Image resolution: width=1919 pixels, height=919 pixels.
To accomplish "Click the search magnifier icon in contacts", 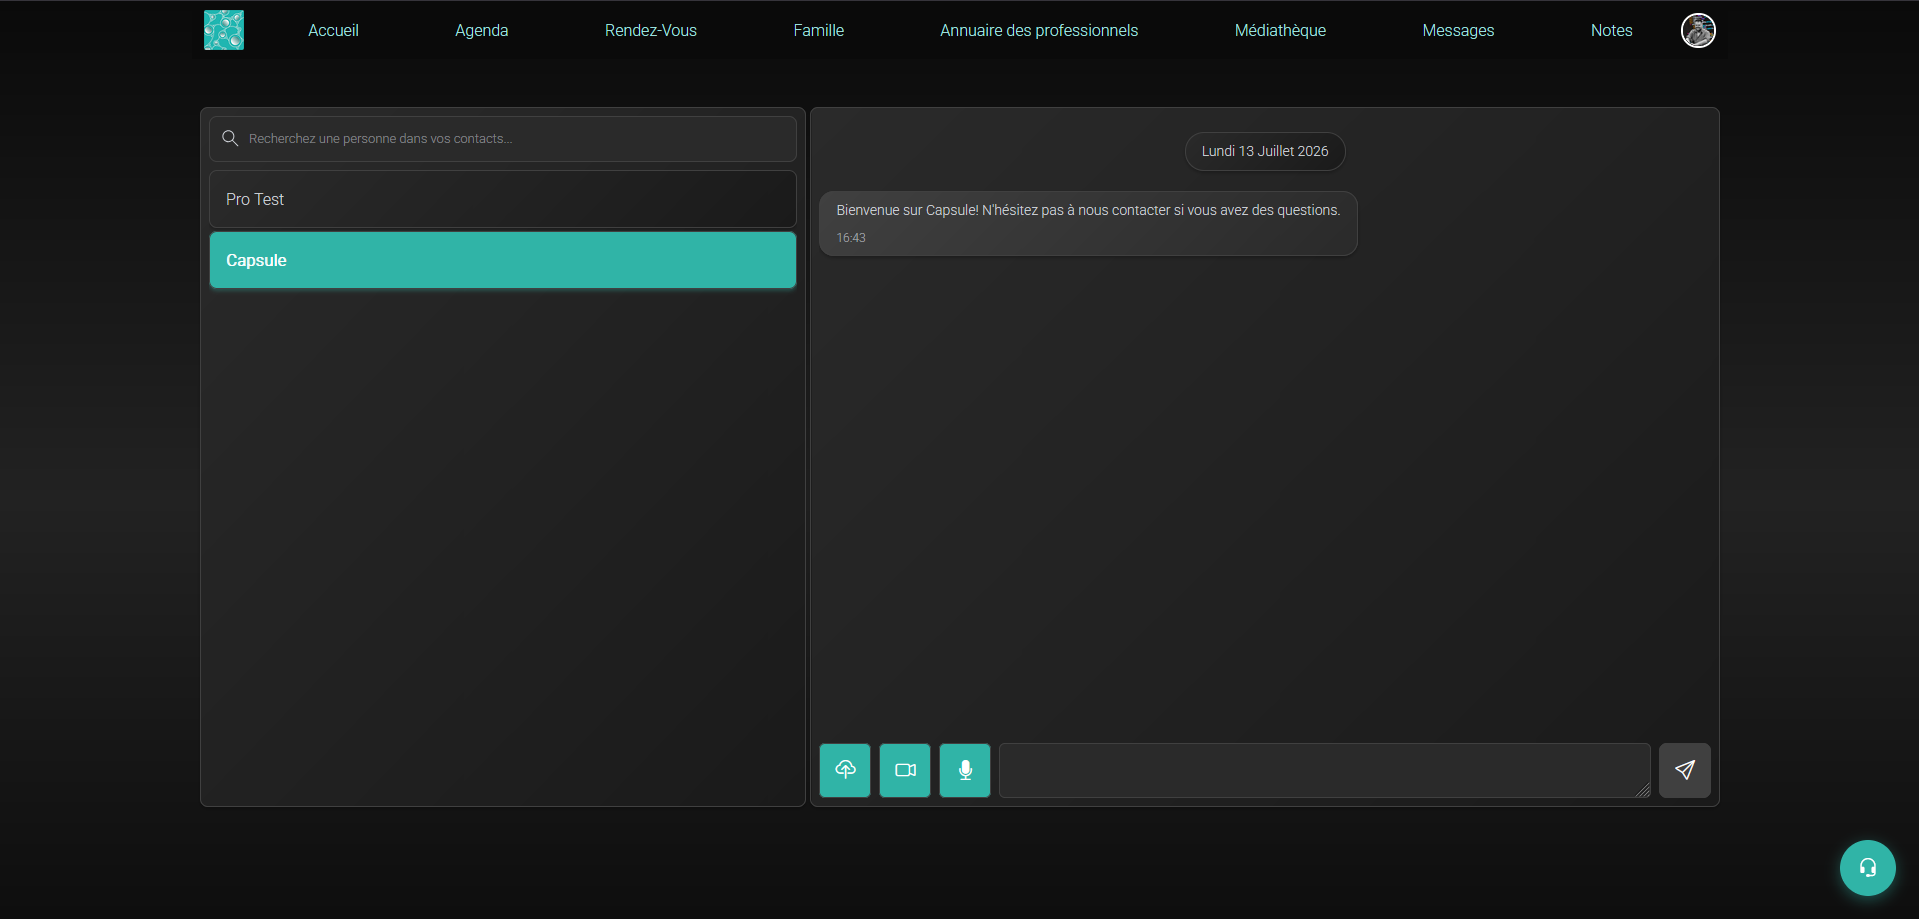I will (230, 138).
